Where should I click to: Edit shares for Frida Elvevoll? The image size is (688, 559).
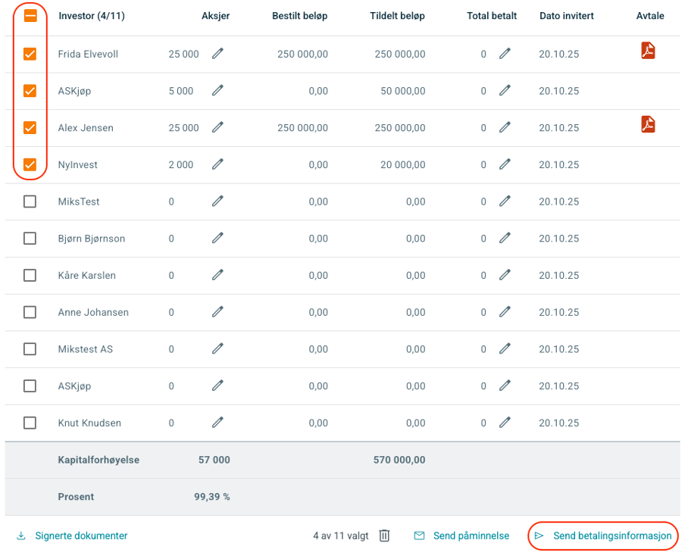pyautogui.click(x=217, y=54)
